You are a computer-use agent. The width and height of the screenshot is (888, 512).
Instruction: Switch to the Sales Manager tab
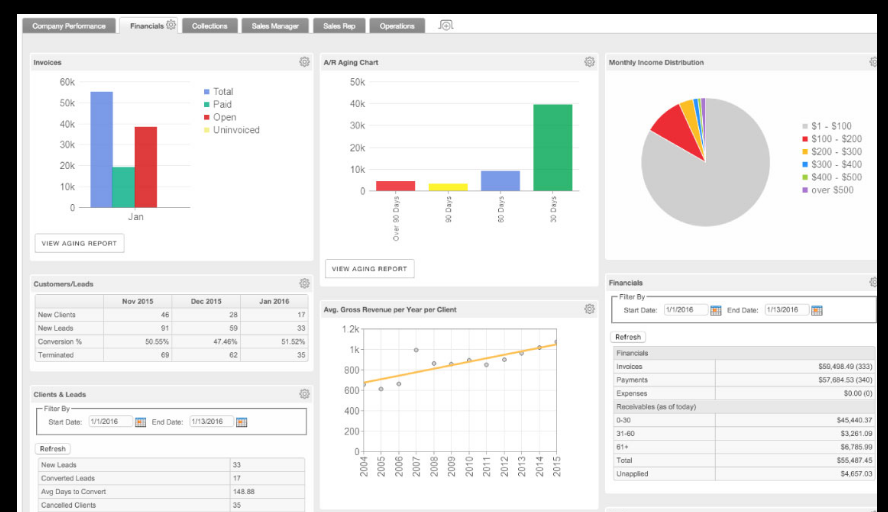coord(274,26)
